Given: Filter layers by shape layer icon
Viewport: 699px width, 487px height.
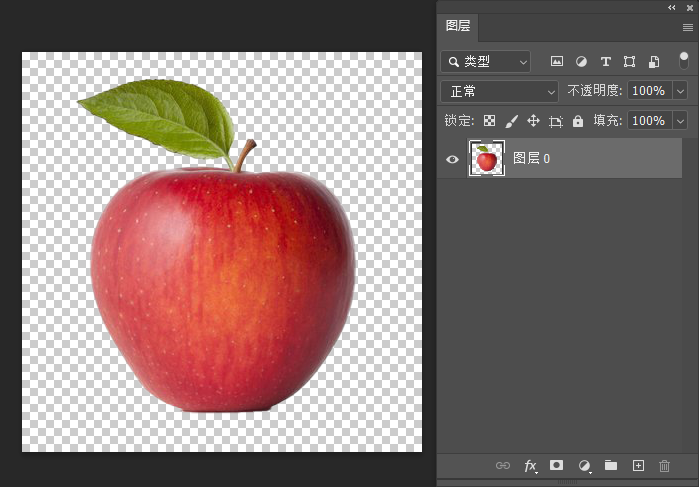Looking at the screenshot, I should (x=629, y=62).
